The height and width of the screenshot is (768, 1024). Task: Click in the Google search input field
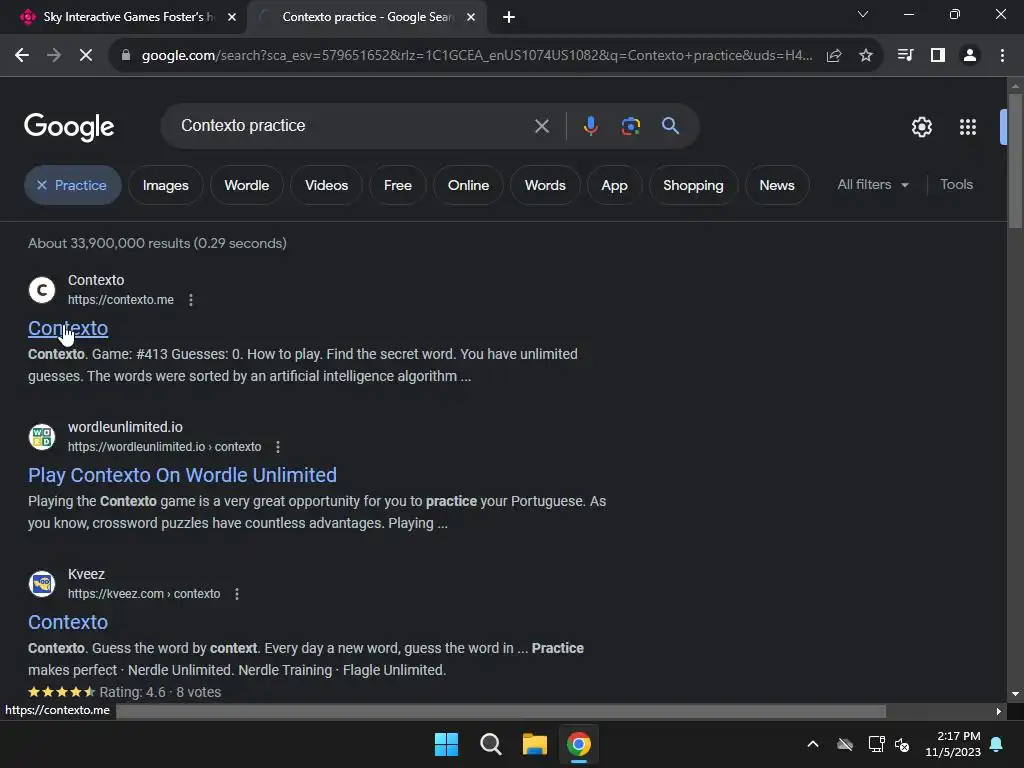[x=353, y=125]
